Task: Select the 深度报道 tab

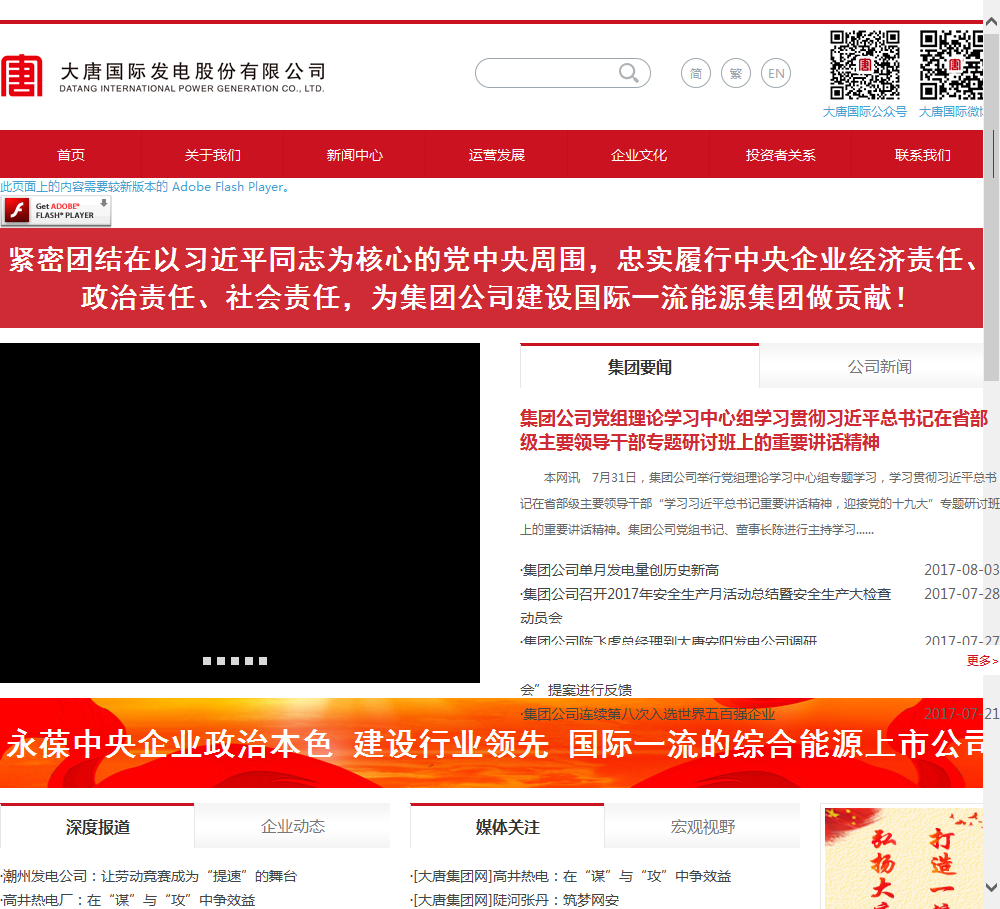Action: point(98,827)
